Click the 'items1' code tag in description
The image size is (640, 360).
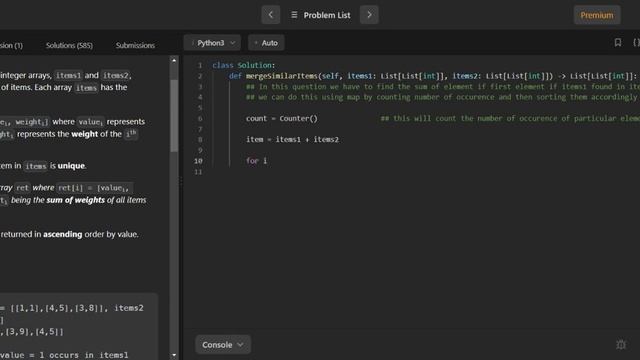click(68, 76)
